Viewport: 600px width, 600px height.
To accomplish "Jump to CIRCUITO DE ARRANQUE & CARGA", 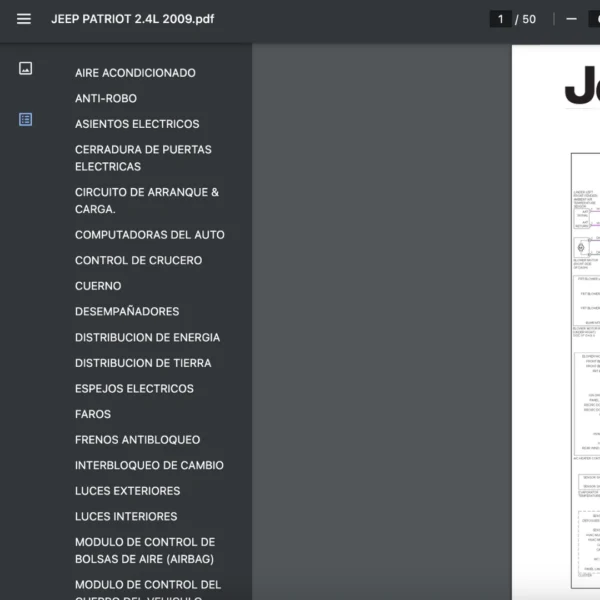I will pos(147,201).
